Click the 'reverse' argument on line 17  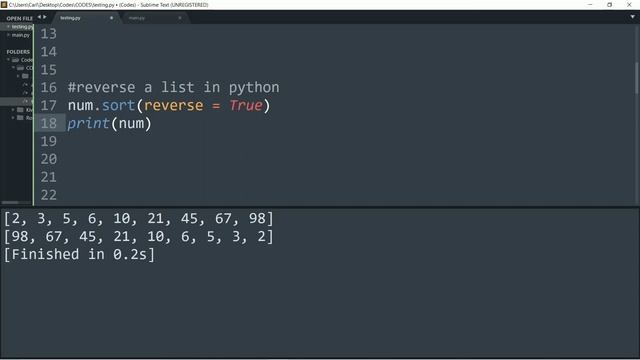pyautogui.click(x=173, y=105)
